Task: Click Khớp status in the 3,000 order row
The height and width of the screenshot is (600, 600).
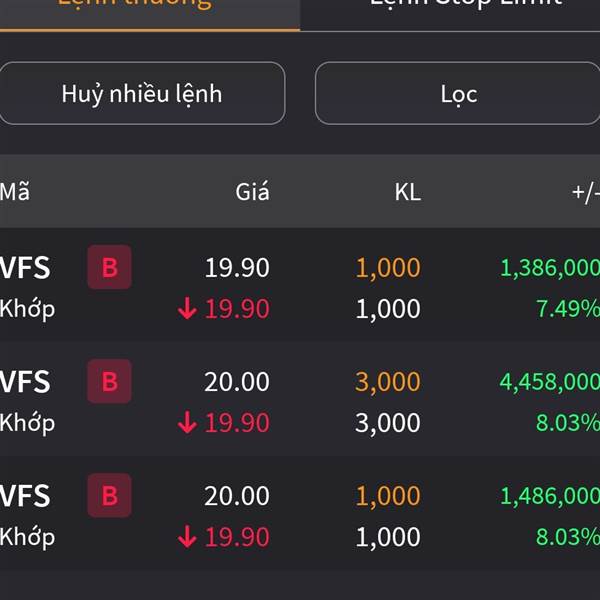Action: (x=28, y=422)
